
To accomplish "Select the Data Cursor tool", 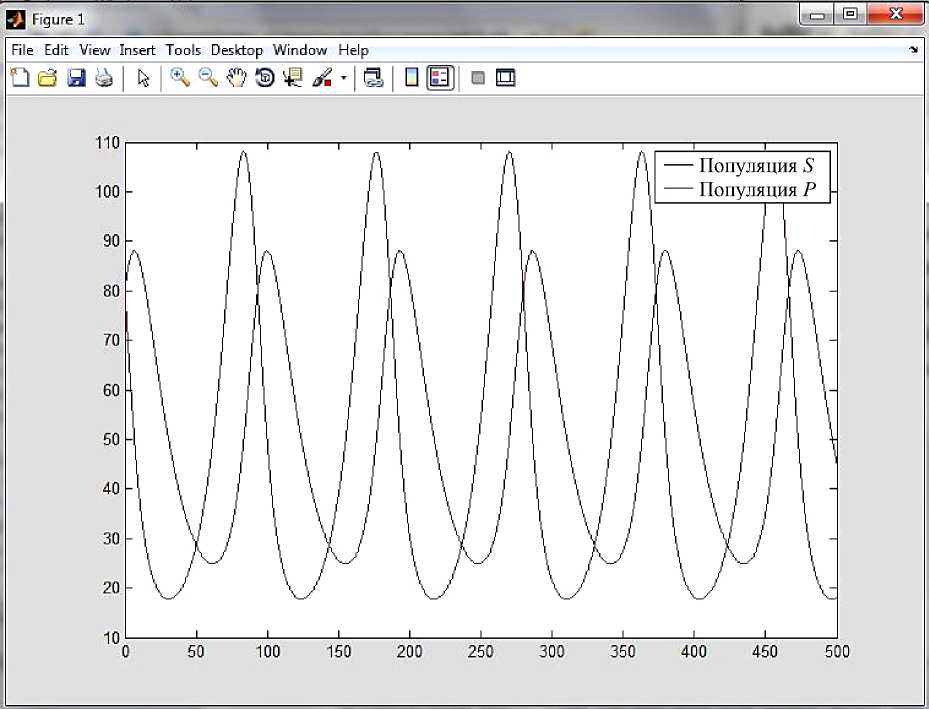I will click(x=293, y=78).
